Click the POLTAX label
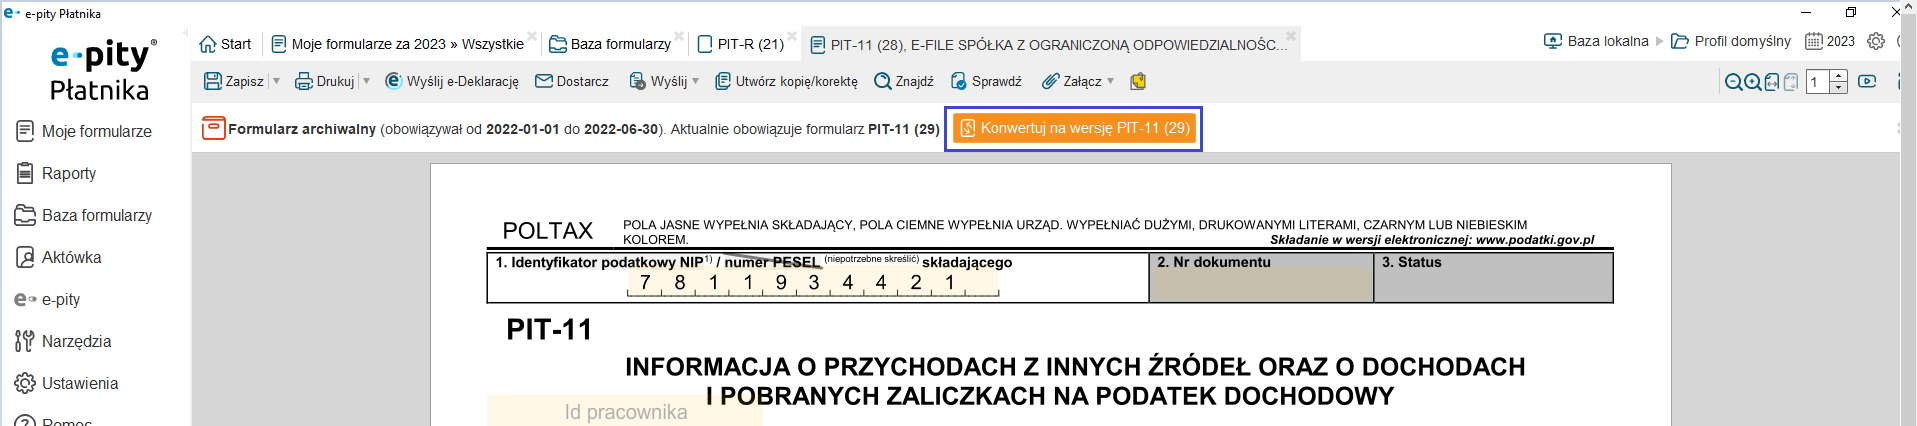 (x=548, y=231)
